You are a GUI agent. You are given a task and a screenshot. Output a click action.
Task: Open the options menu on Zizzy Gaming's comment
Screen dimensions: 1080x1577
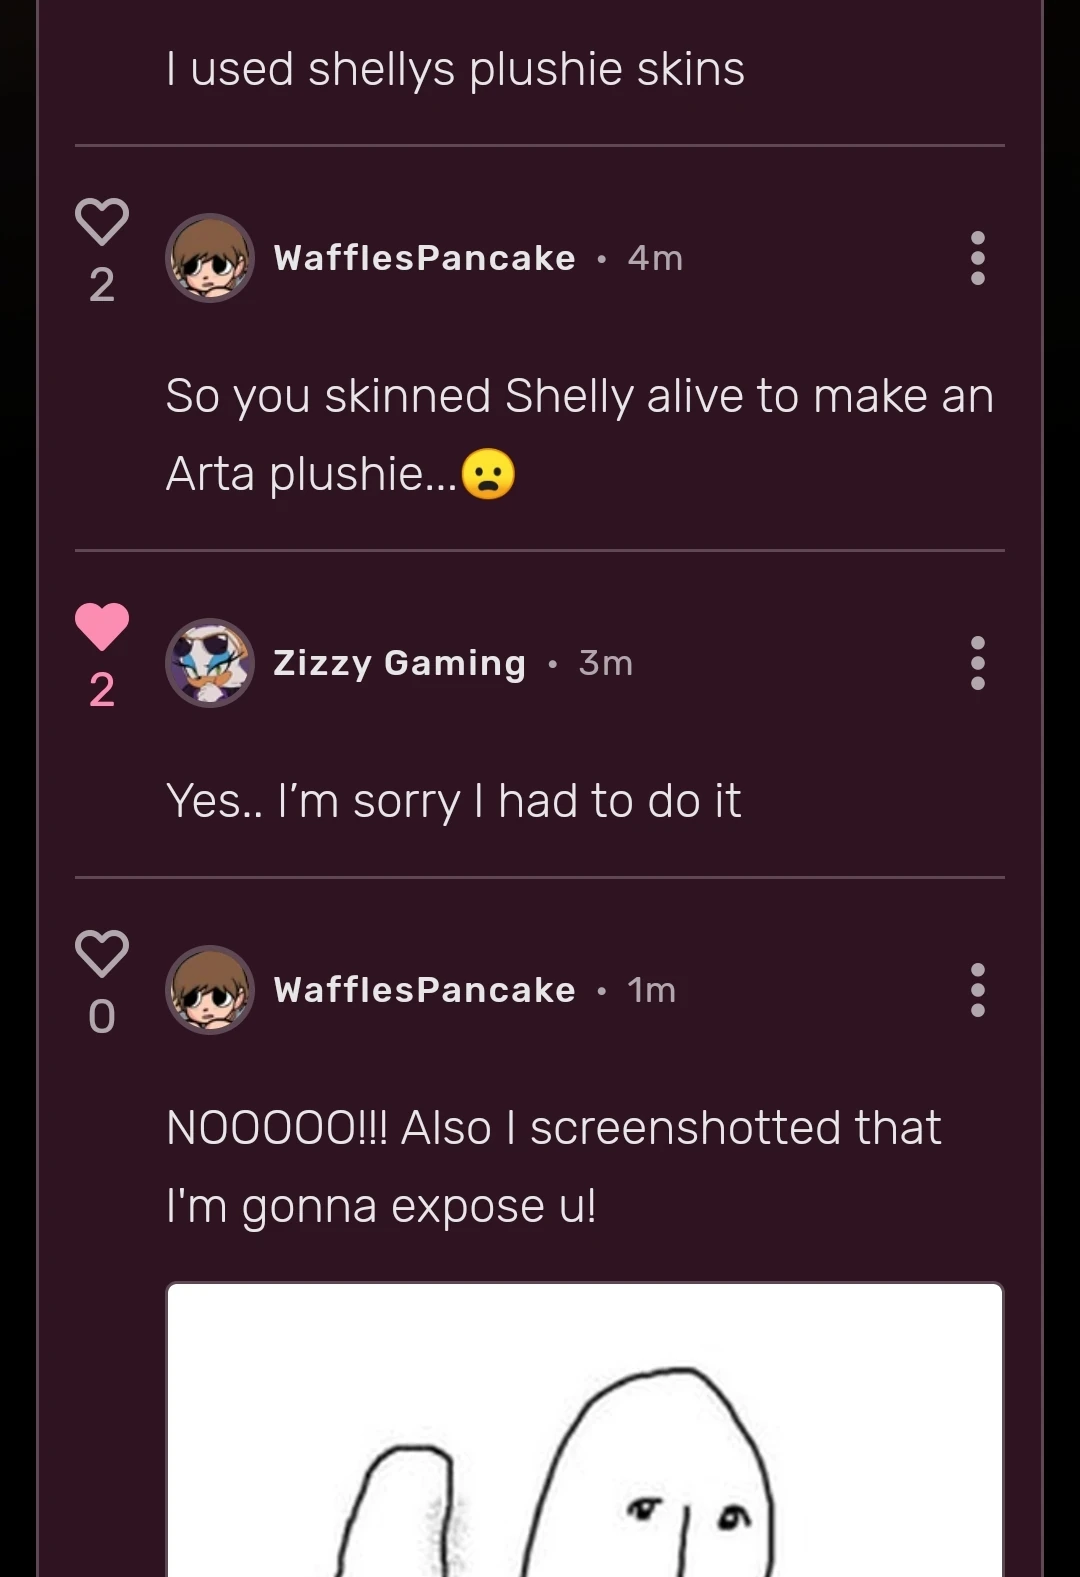point(977,663)
